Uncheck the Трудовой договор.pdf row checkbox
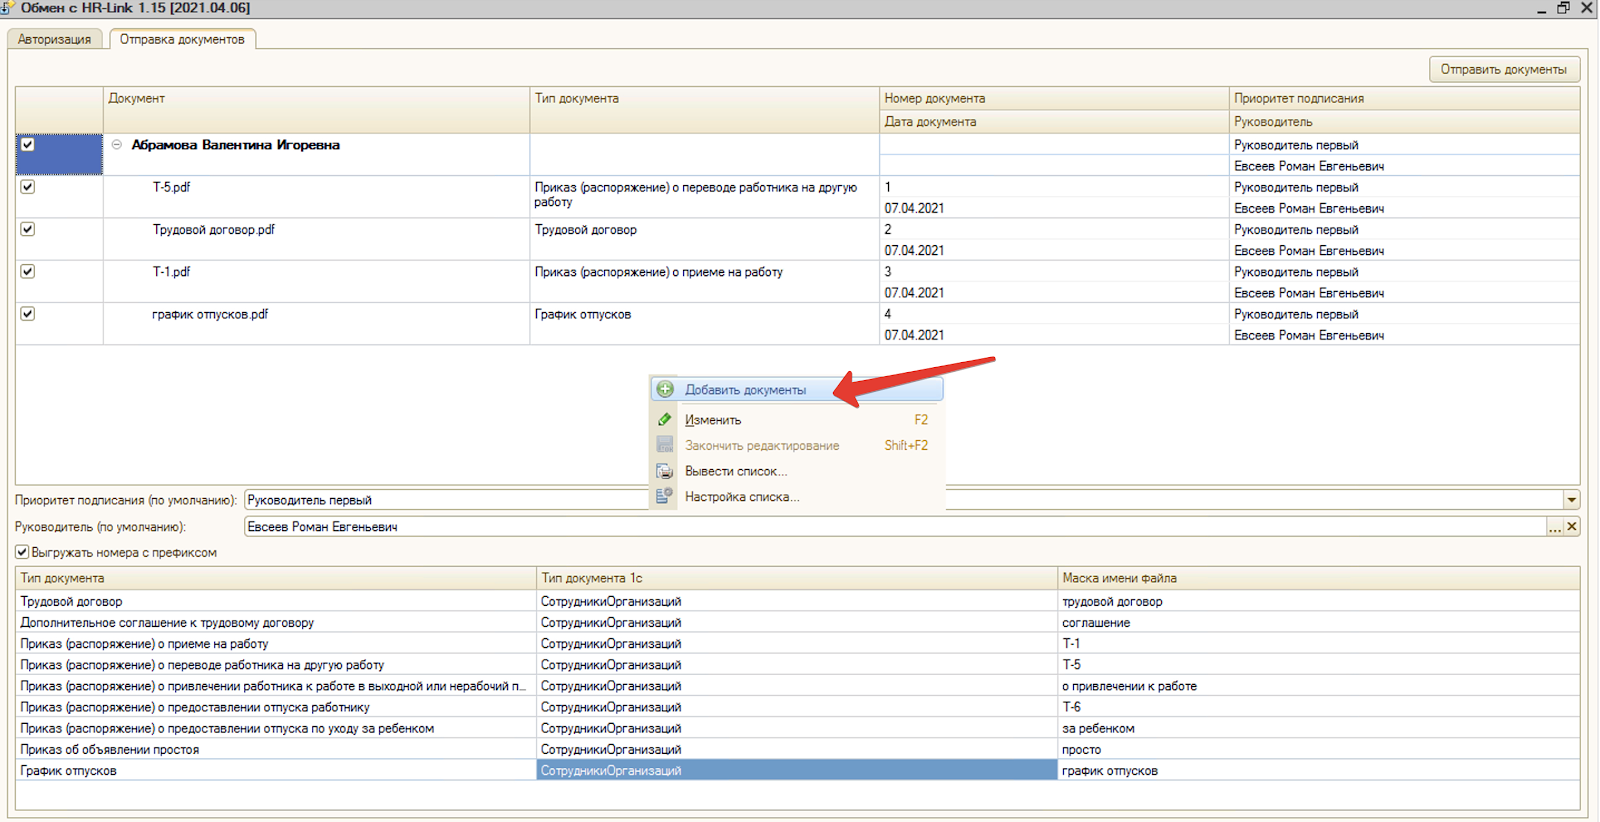This screenshot has width=1600, height=822. point(28,229)
